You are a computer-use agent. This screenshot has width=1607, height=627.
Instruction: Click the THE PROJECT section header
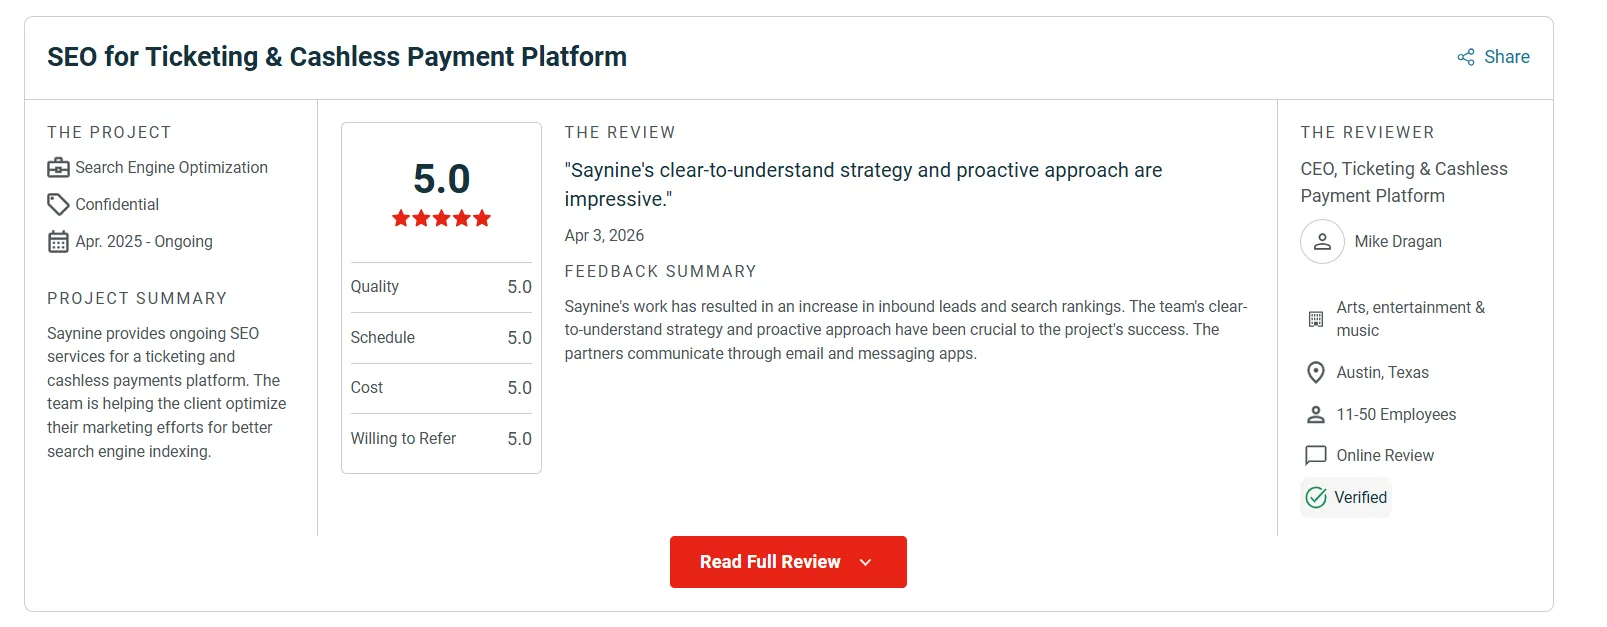(x=109, y=132)
